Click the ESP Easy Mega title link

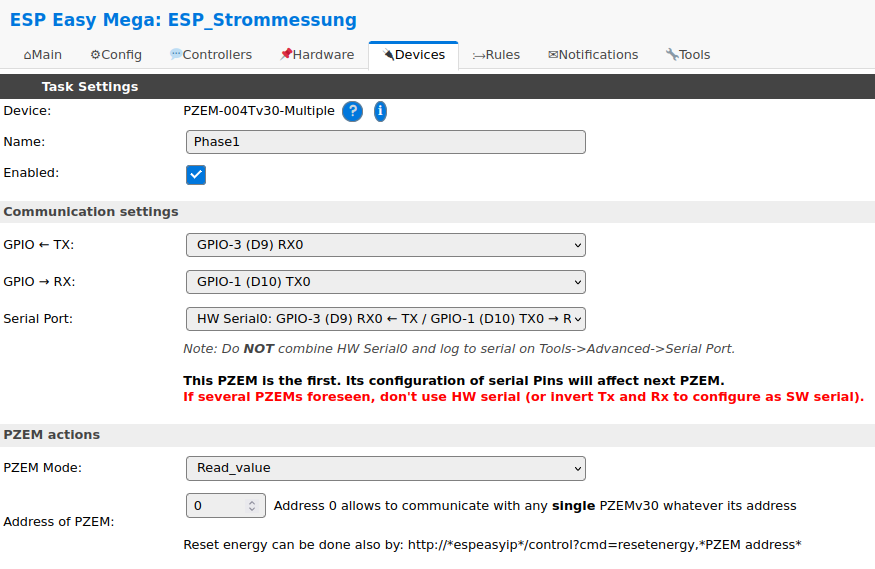click(183, 20)
